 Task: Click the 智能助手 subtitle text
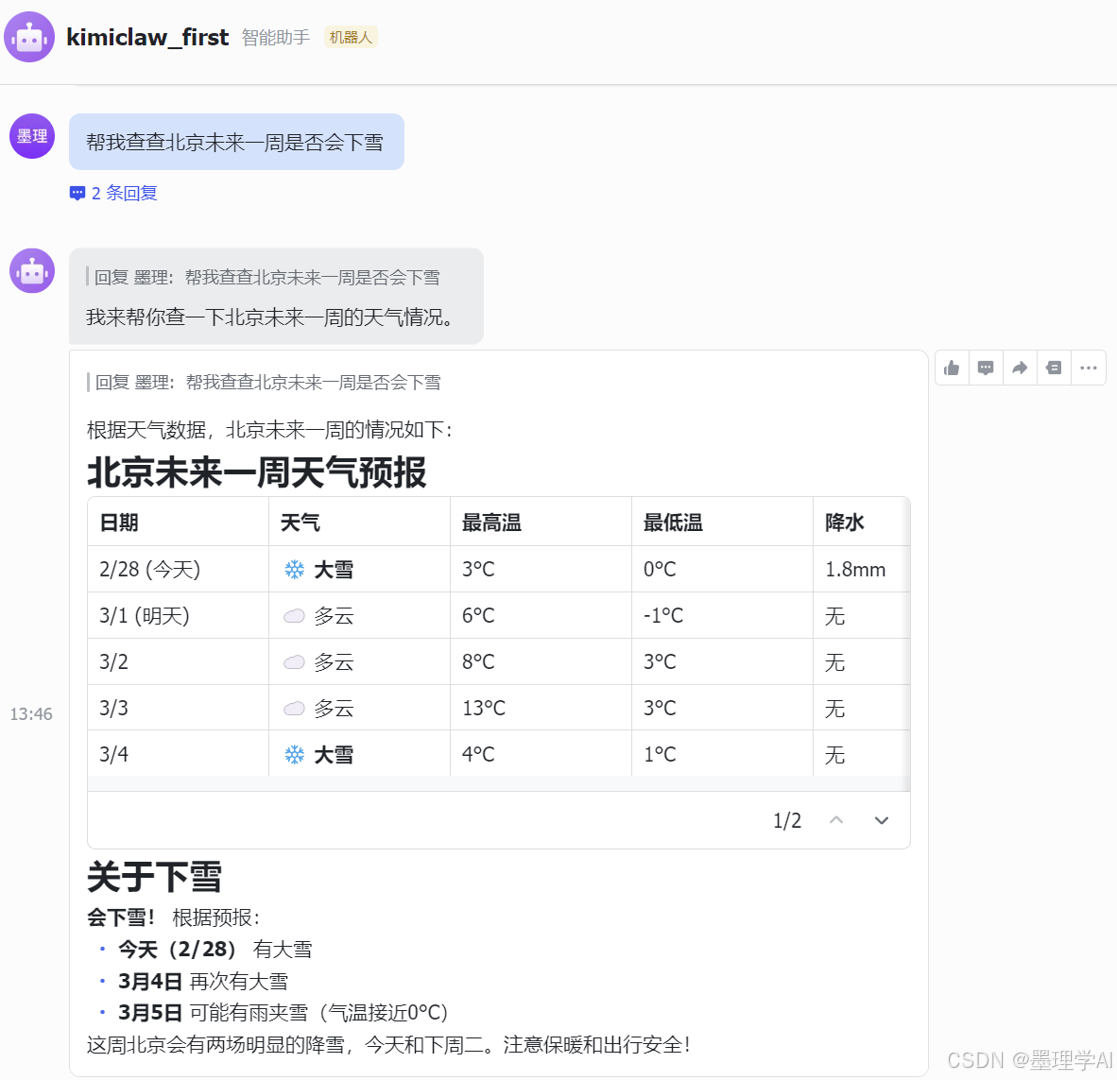(x=276, y=37)
